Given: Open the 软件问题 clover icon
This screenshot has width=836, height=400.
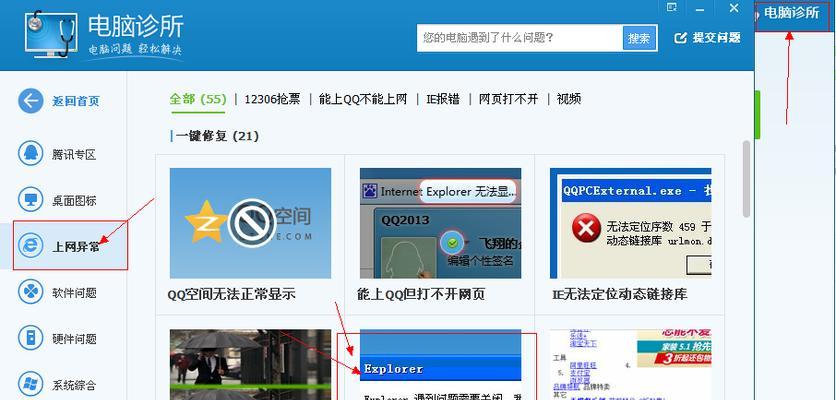Looking at the screenshot, I should click(x=31, y=292).
